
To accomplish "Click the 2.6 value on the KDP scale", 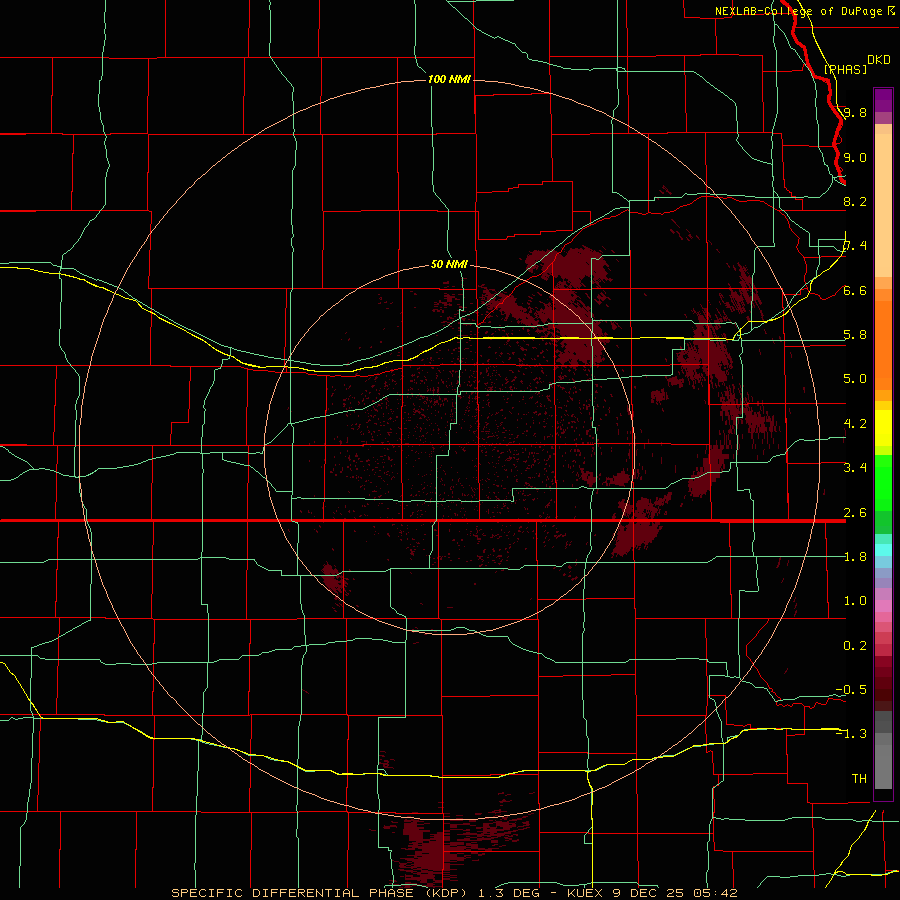I will pyautogui.click(x=855, y=513).
